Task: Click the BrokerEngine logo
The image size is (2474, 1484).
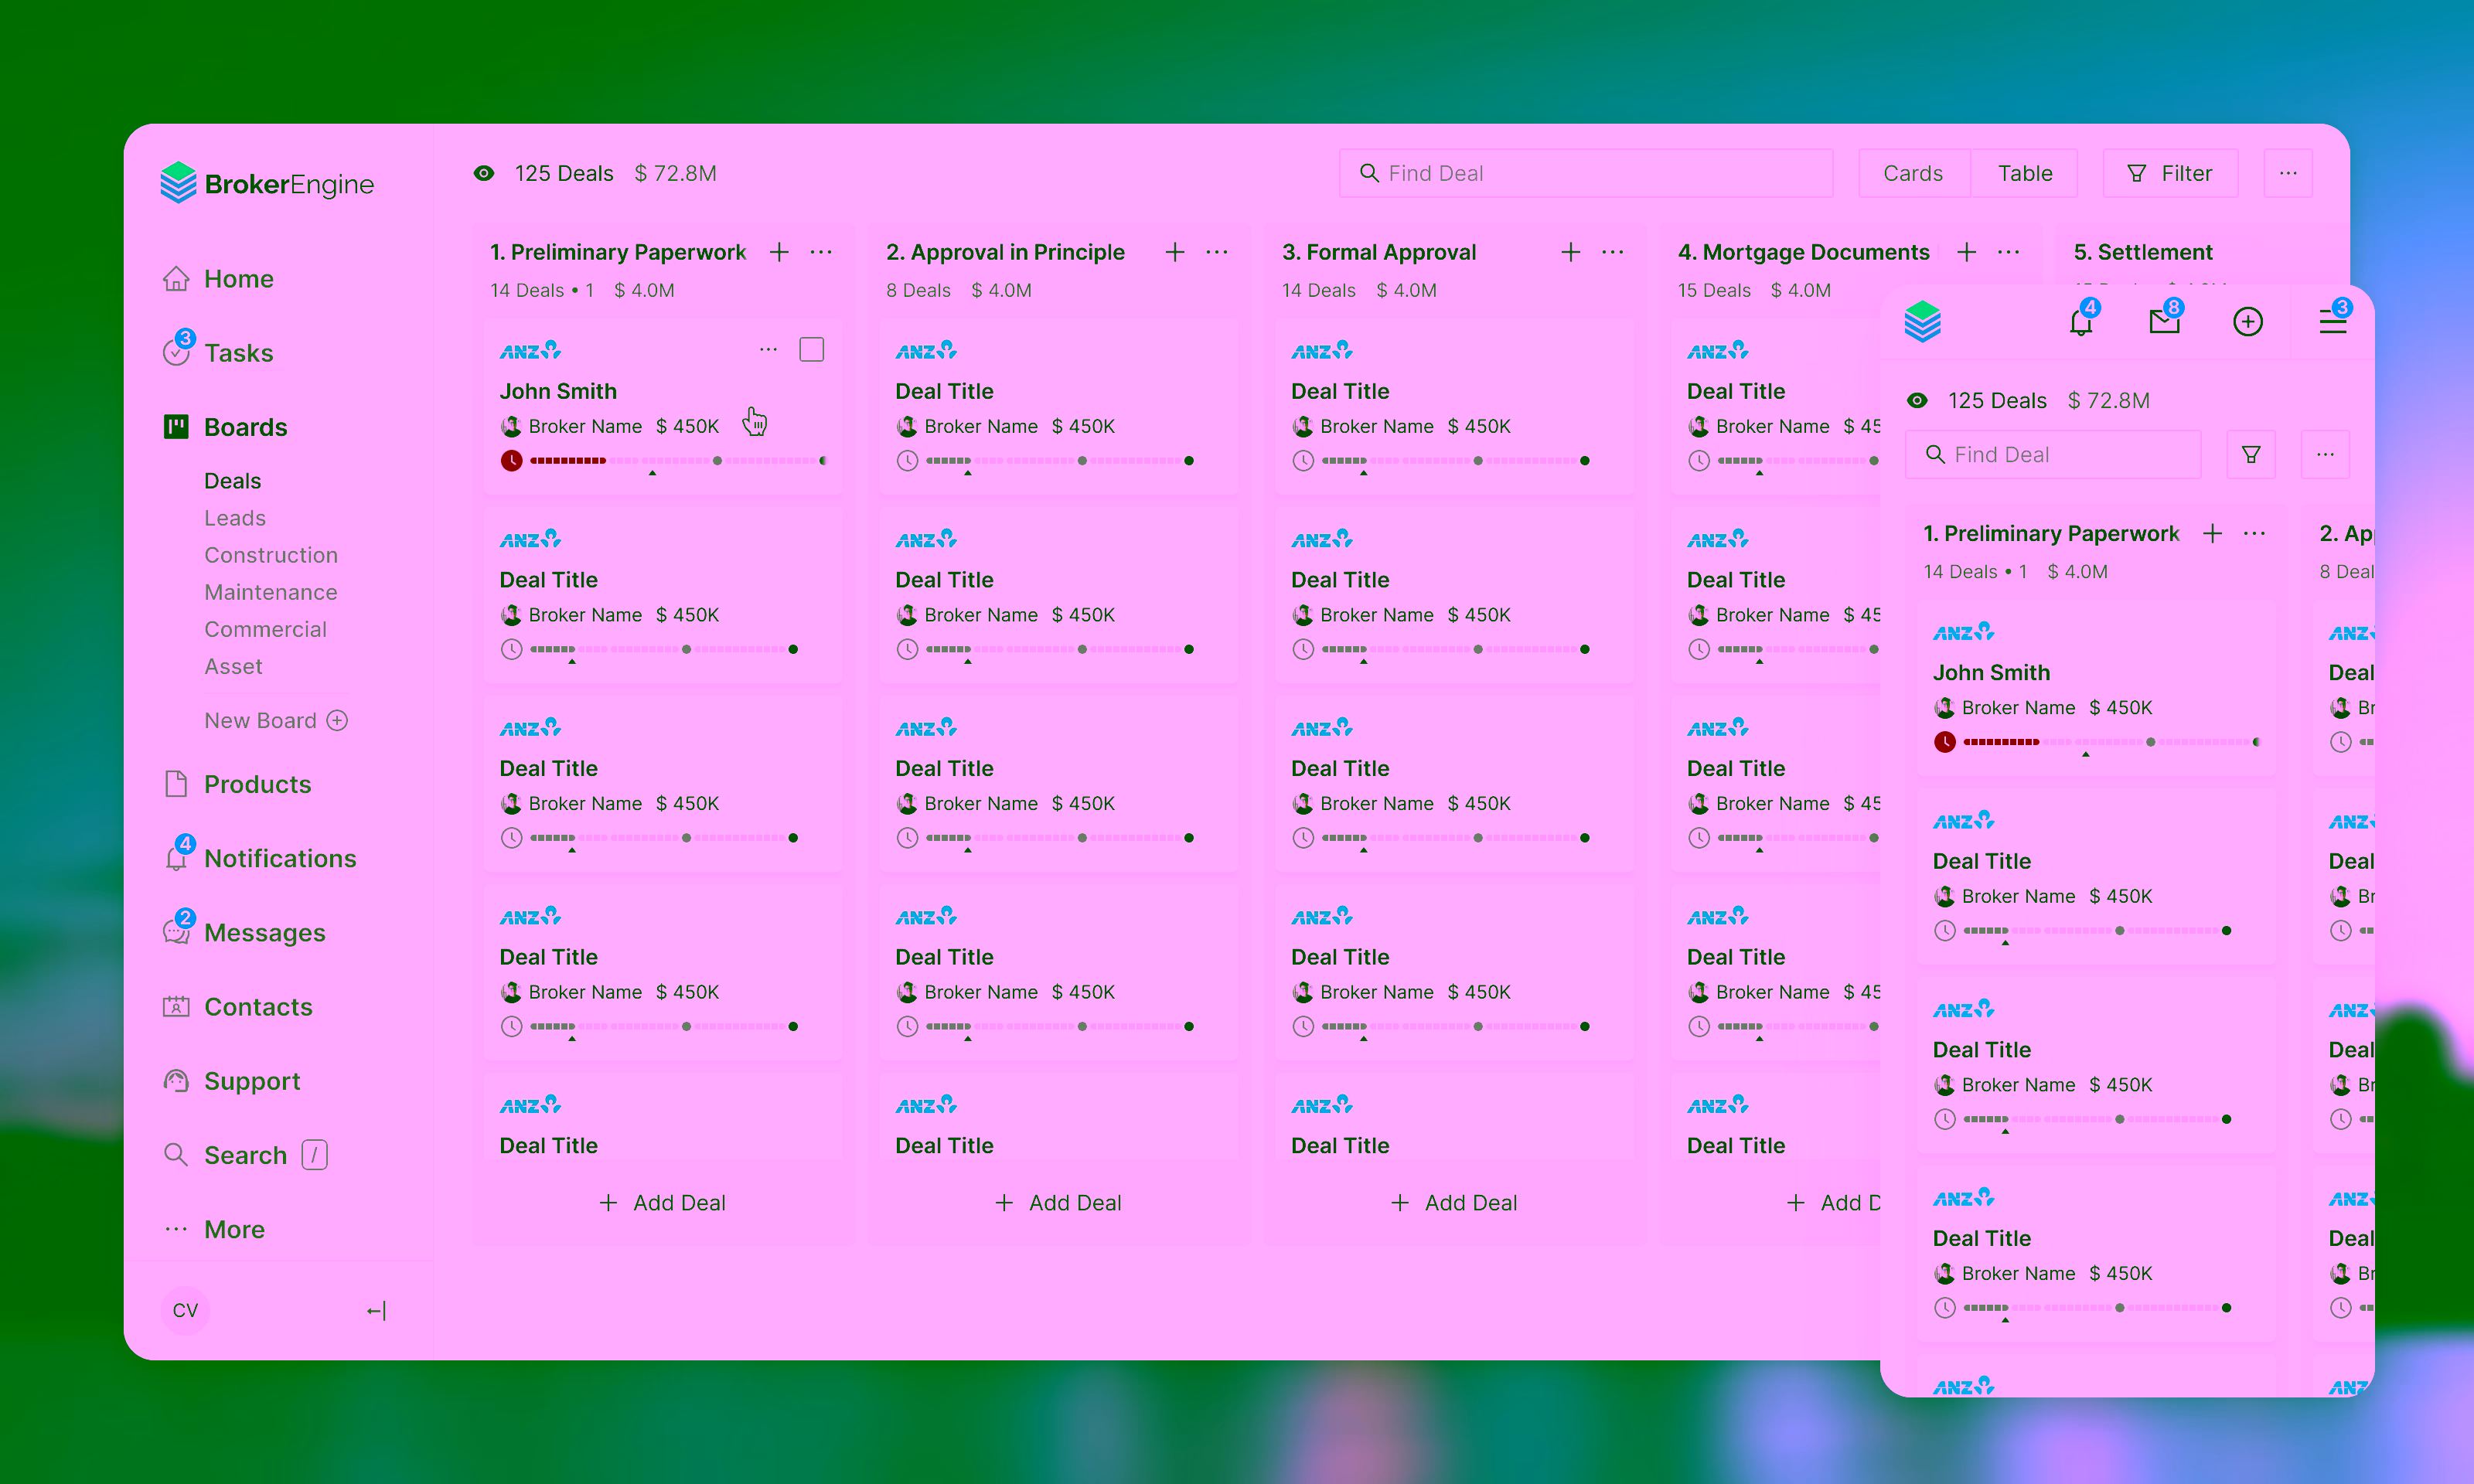Action: [x=267, y=183]
